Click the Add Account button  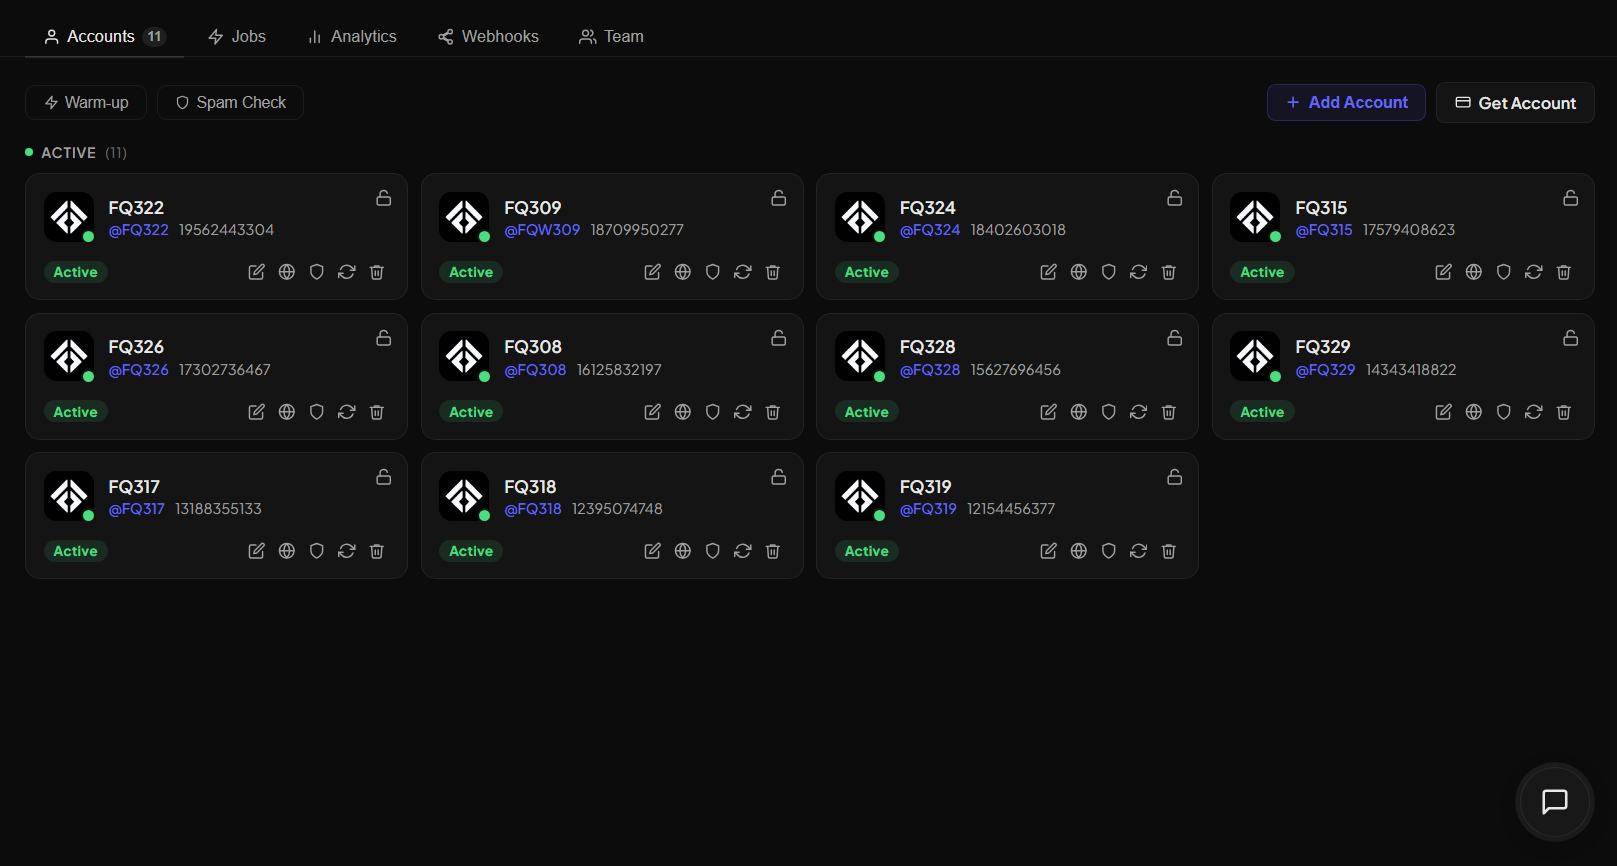point(1346,102)
